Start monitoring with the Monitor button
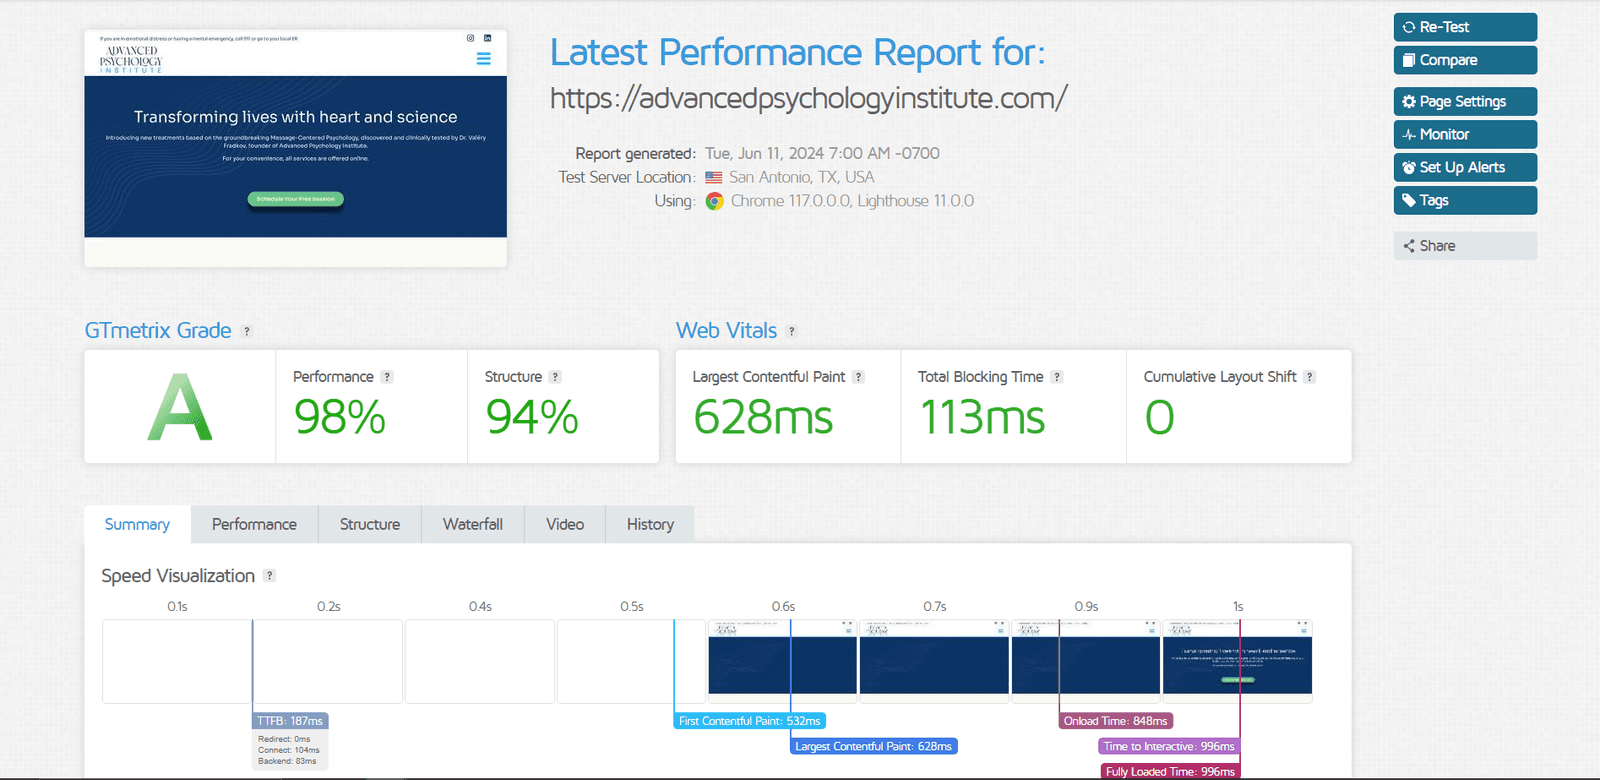Screen dimensions: 1600x780 pos(1465,134)
